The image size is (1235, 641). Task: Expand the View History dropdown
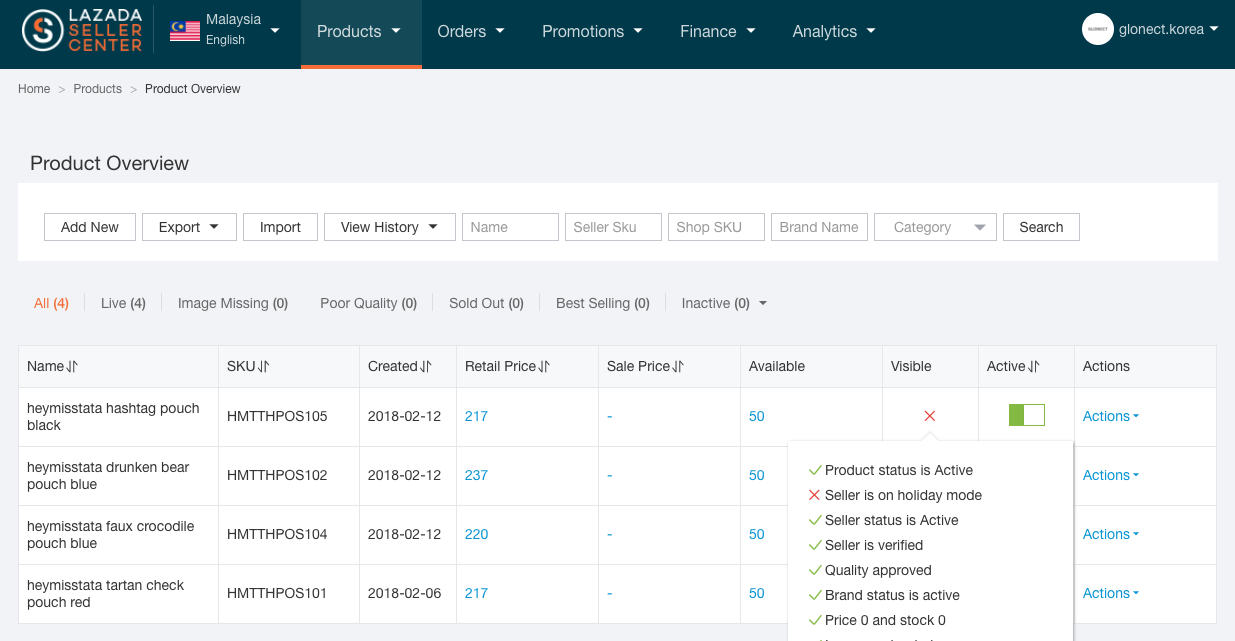coord(389,227)
